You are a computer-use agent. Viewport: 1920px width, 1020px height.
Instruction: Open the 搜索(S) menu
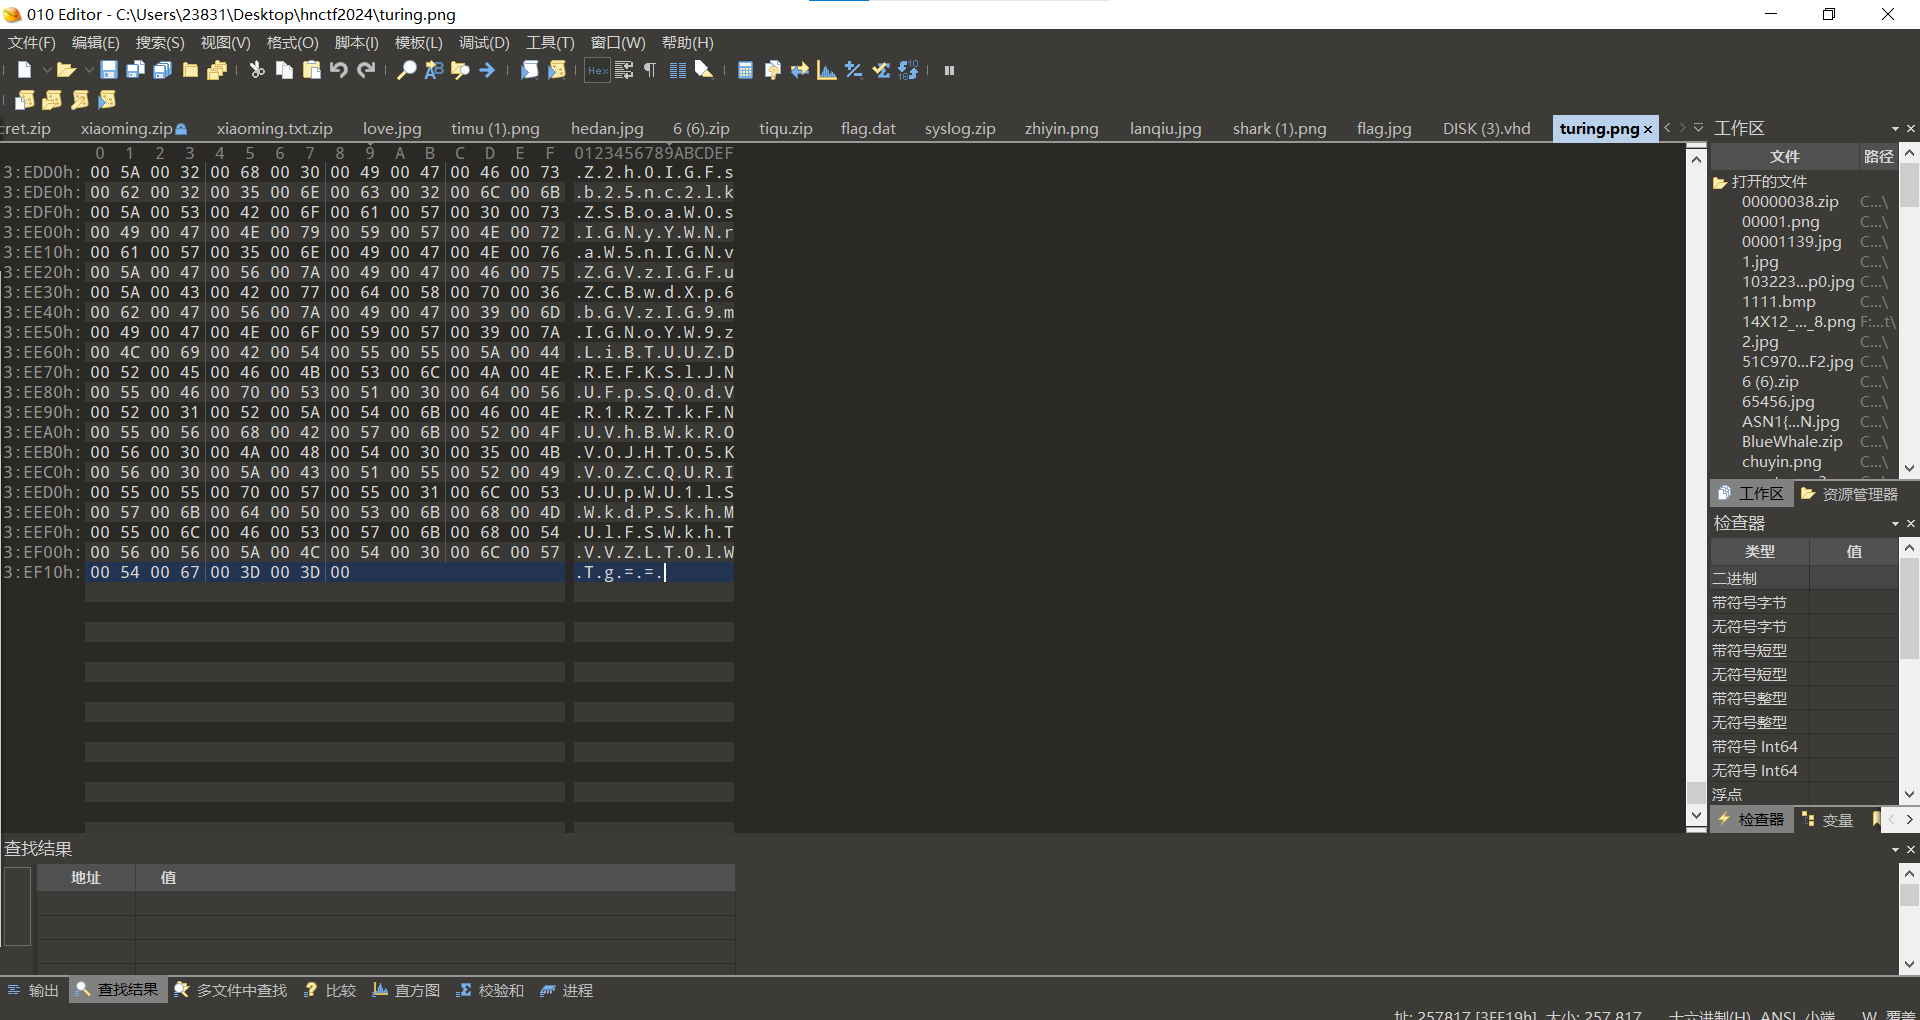160,43
